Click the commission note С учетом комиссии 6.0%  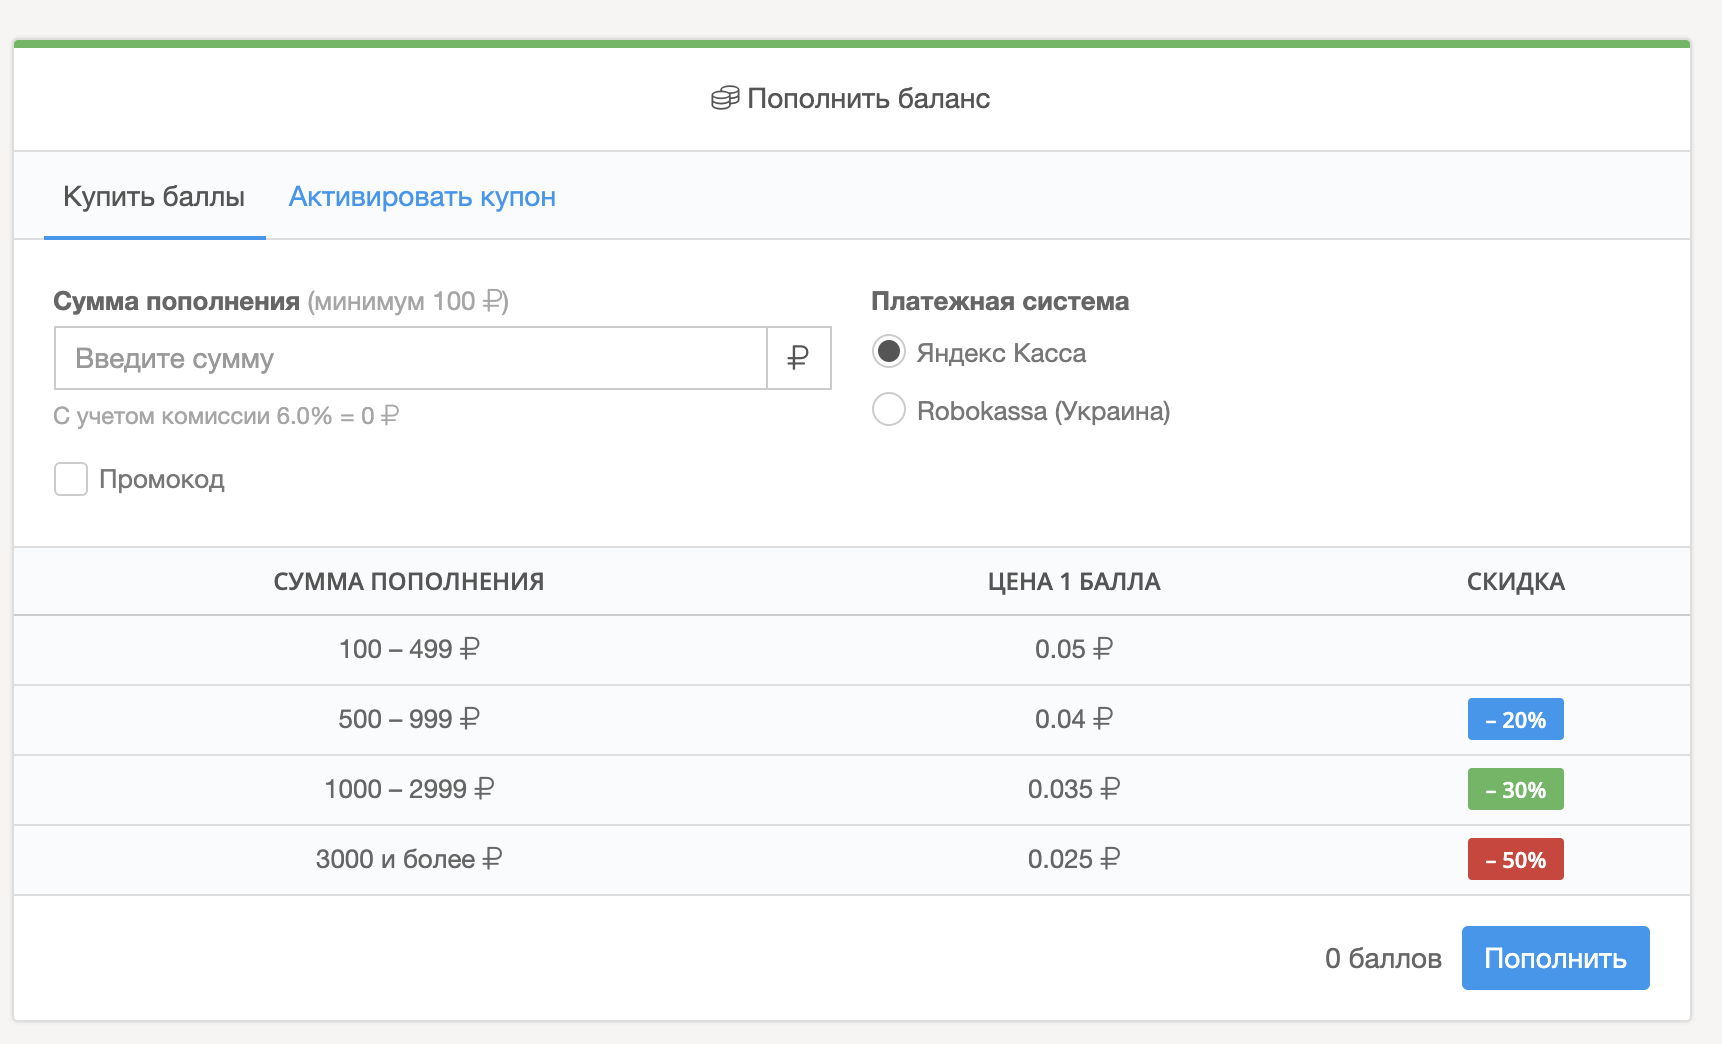226,416
